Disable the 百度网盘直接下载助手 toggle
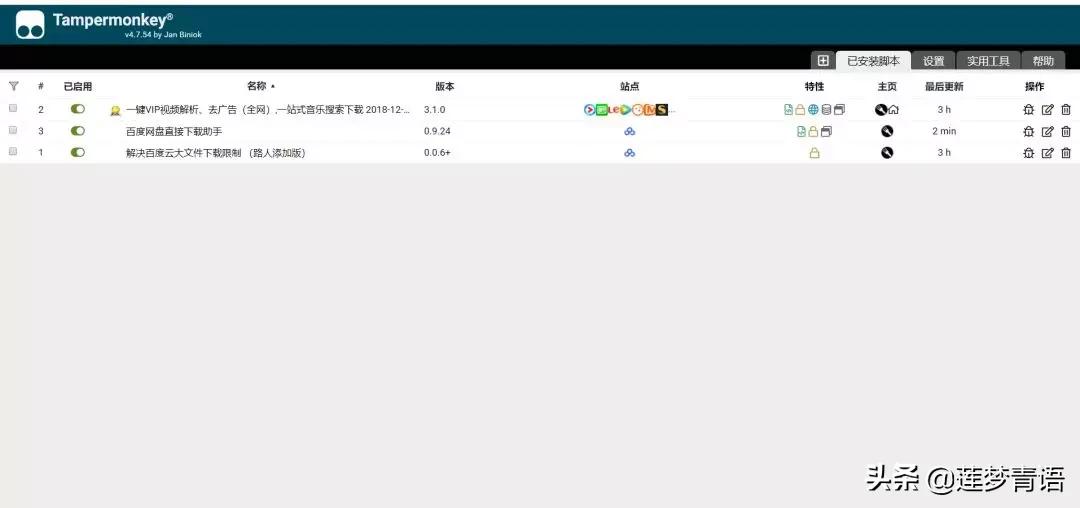This screenshot has height=508, width=1080. tap(78, 131)
